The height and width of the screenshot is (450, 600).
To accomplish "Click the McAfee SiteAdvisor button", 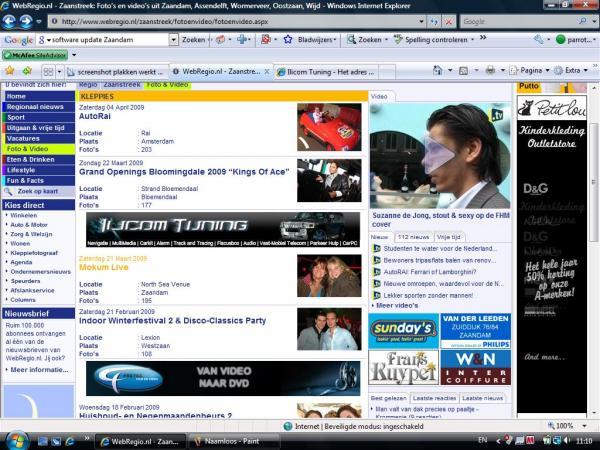I will pyautogui.click(x=35, y=55).
